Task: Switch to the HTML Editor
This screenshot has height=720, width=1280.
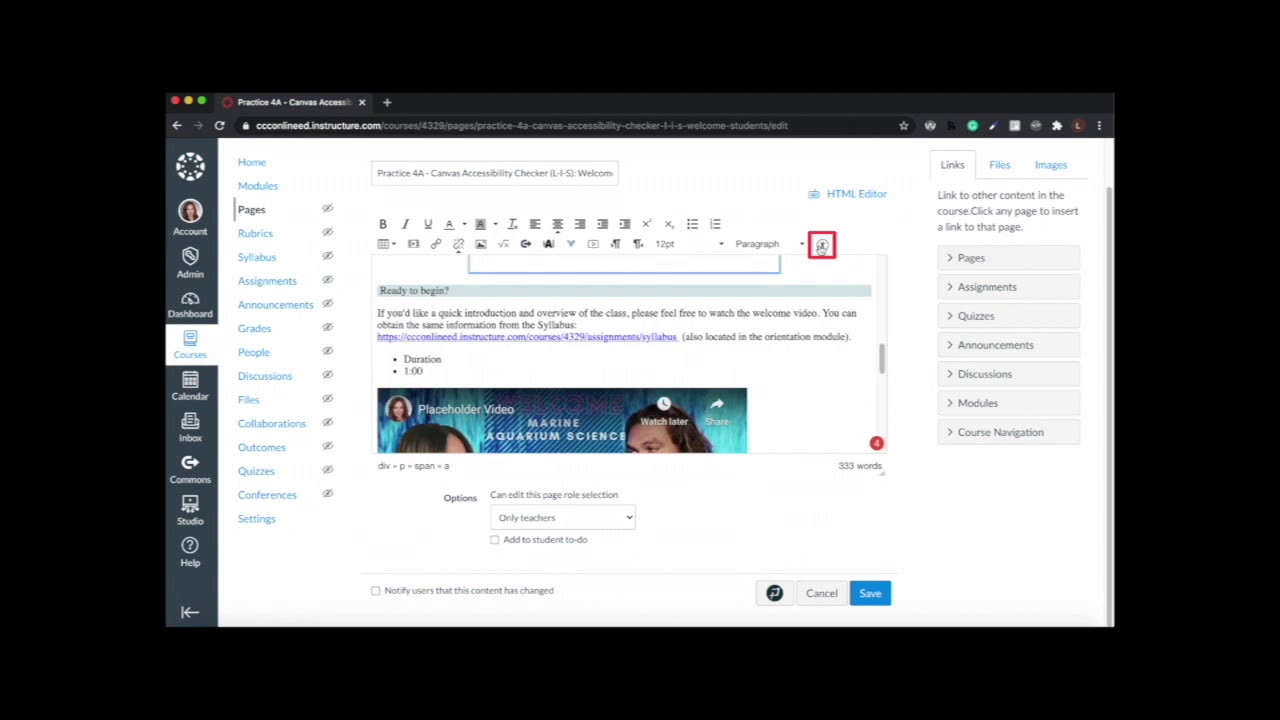Action: click(847, 194)
